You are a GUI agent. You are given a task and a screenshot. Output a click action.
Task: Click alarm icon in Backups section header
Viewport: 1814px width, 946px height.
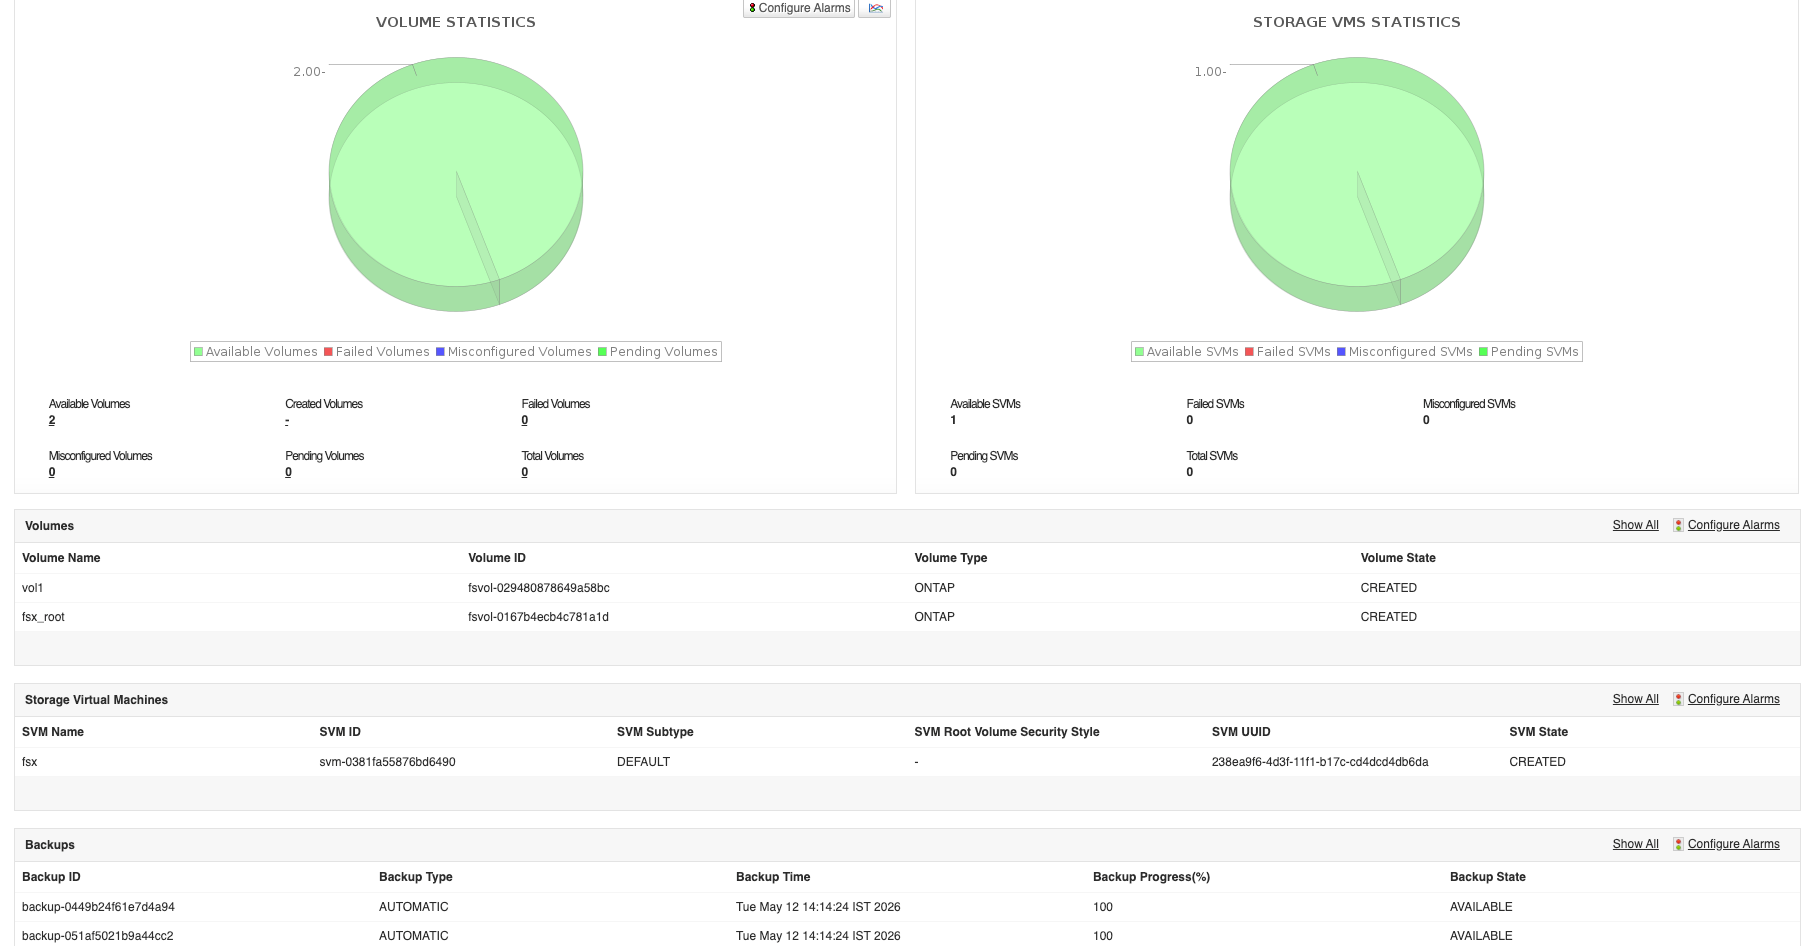point(1678,844)
